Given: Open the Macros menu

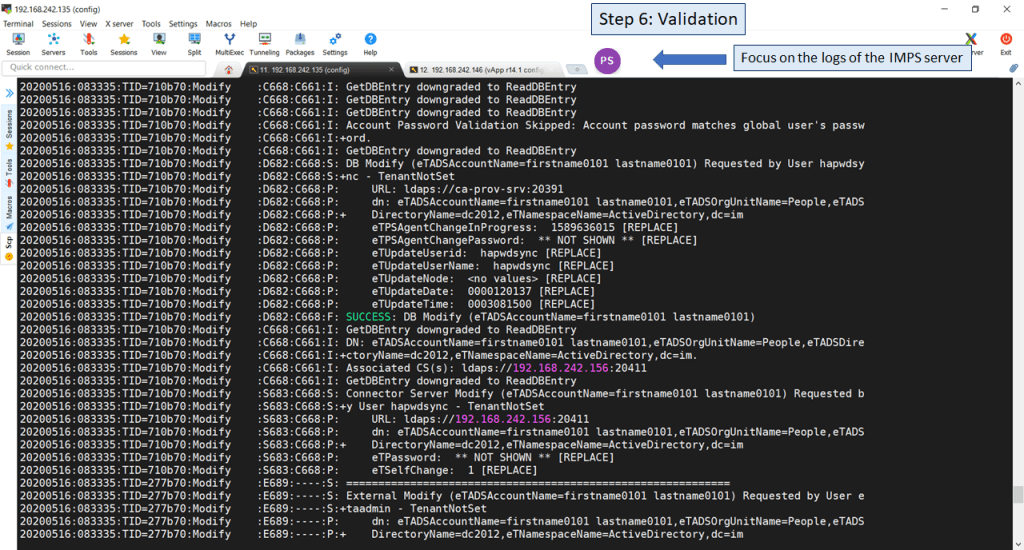Looking at the screenshot, I should [x=218, y=23].
